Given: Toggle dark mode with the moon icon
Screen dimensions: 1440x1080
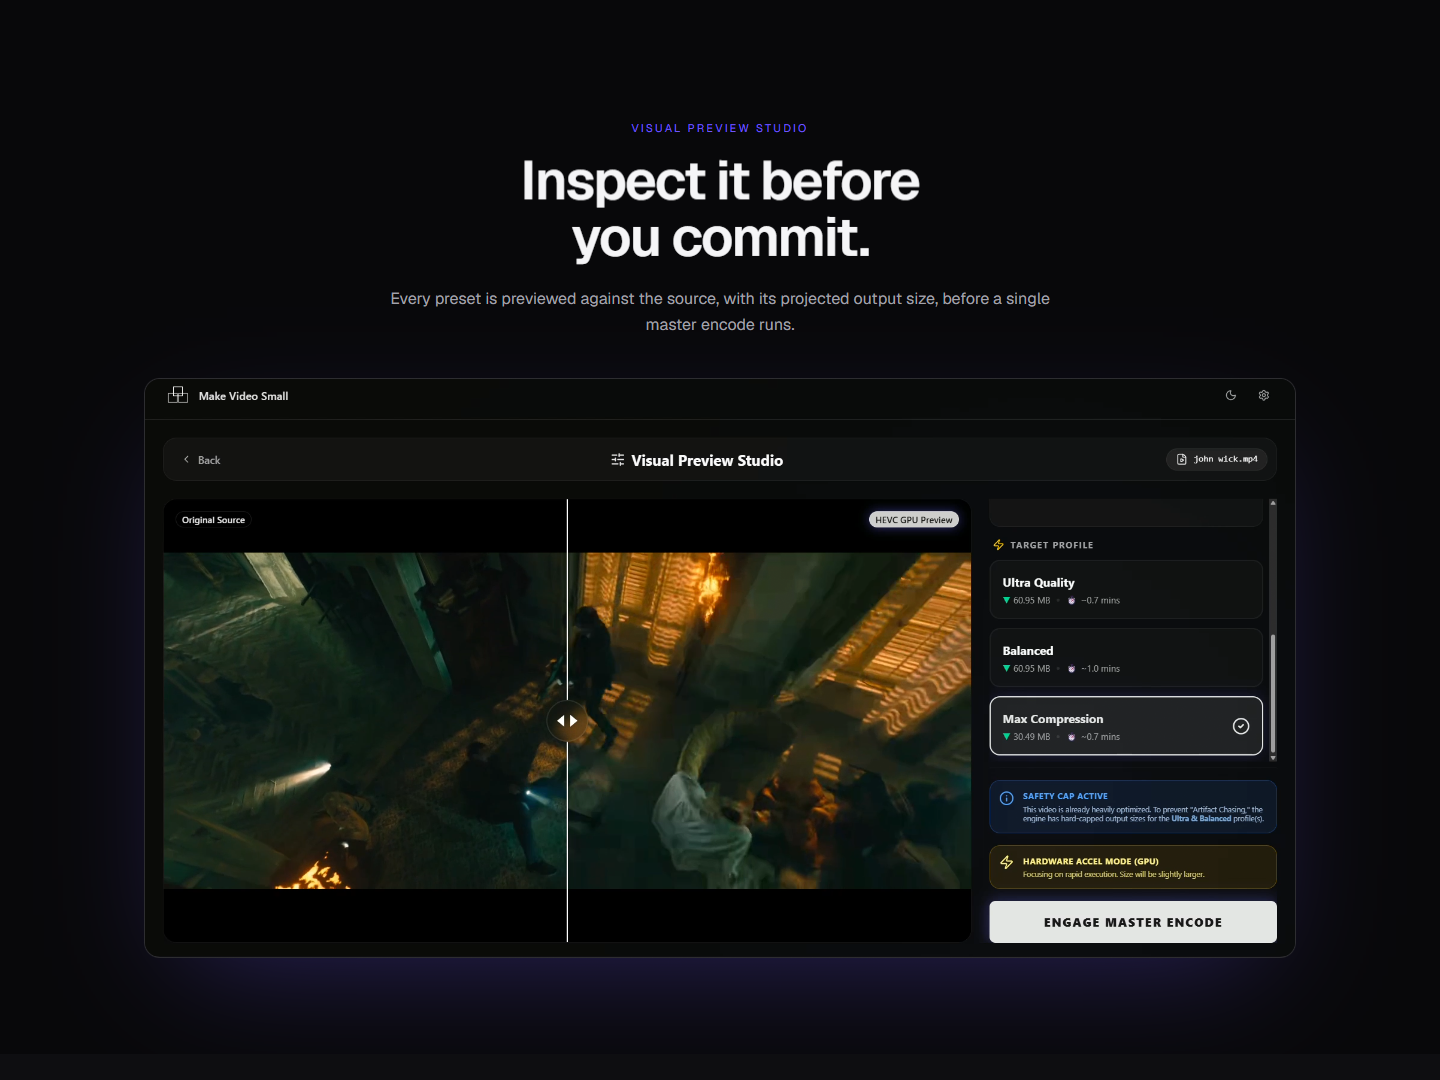Looking at the screenshot, I should (x=1231, y=395).
